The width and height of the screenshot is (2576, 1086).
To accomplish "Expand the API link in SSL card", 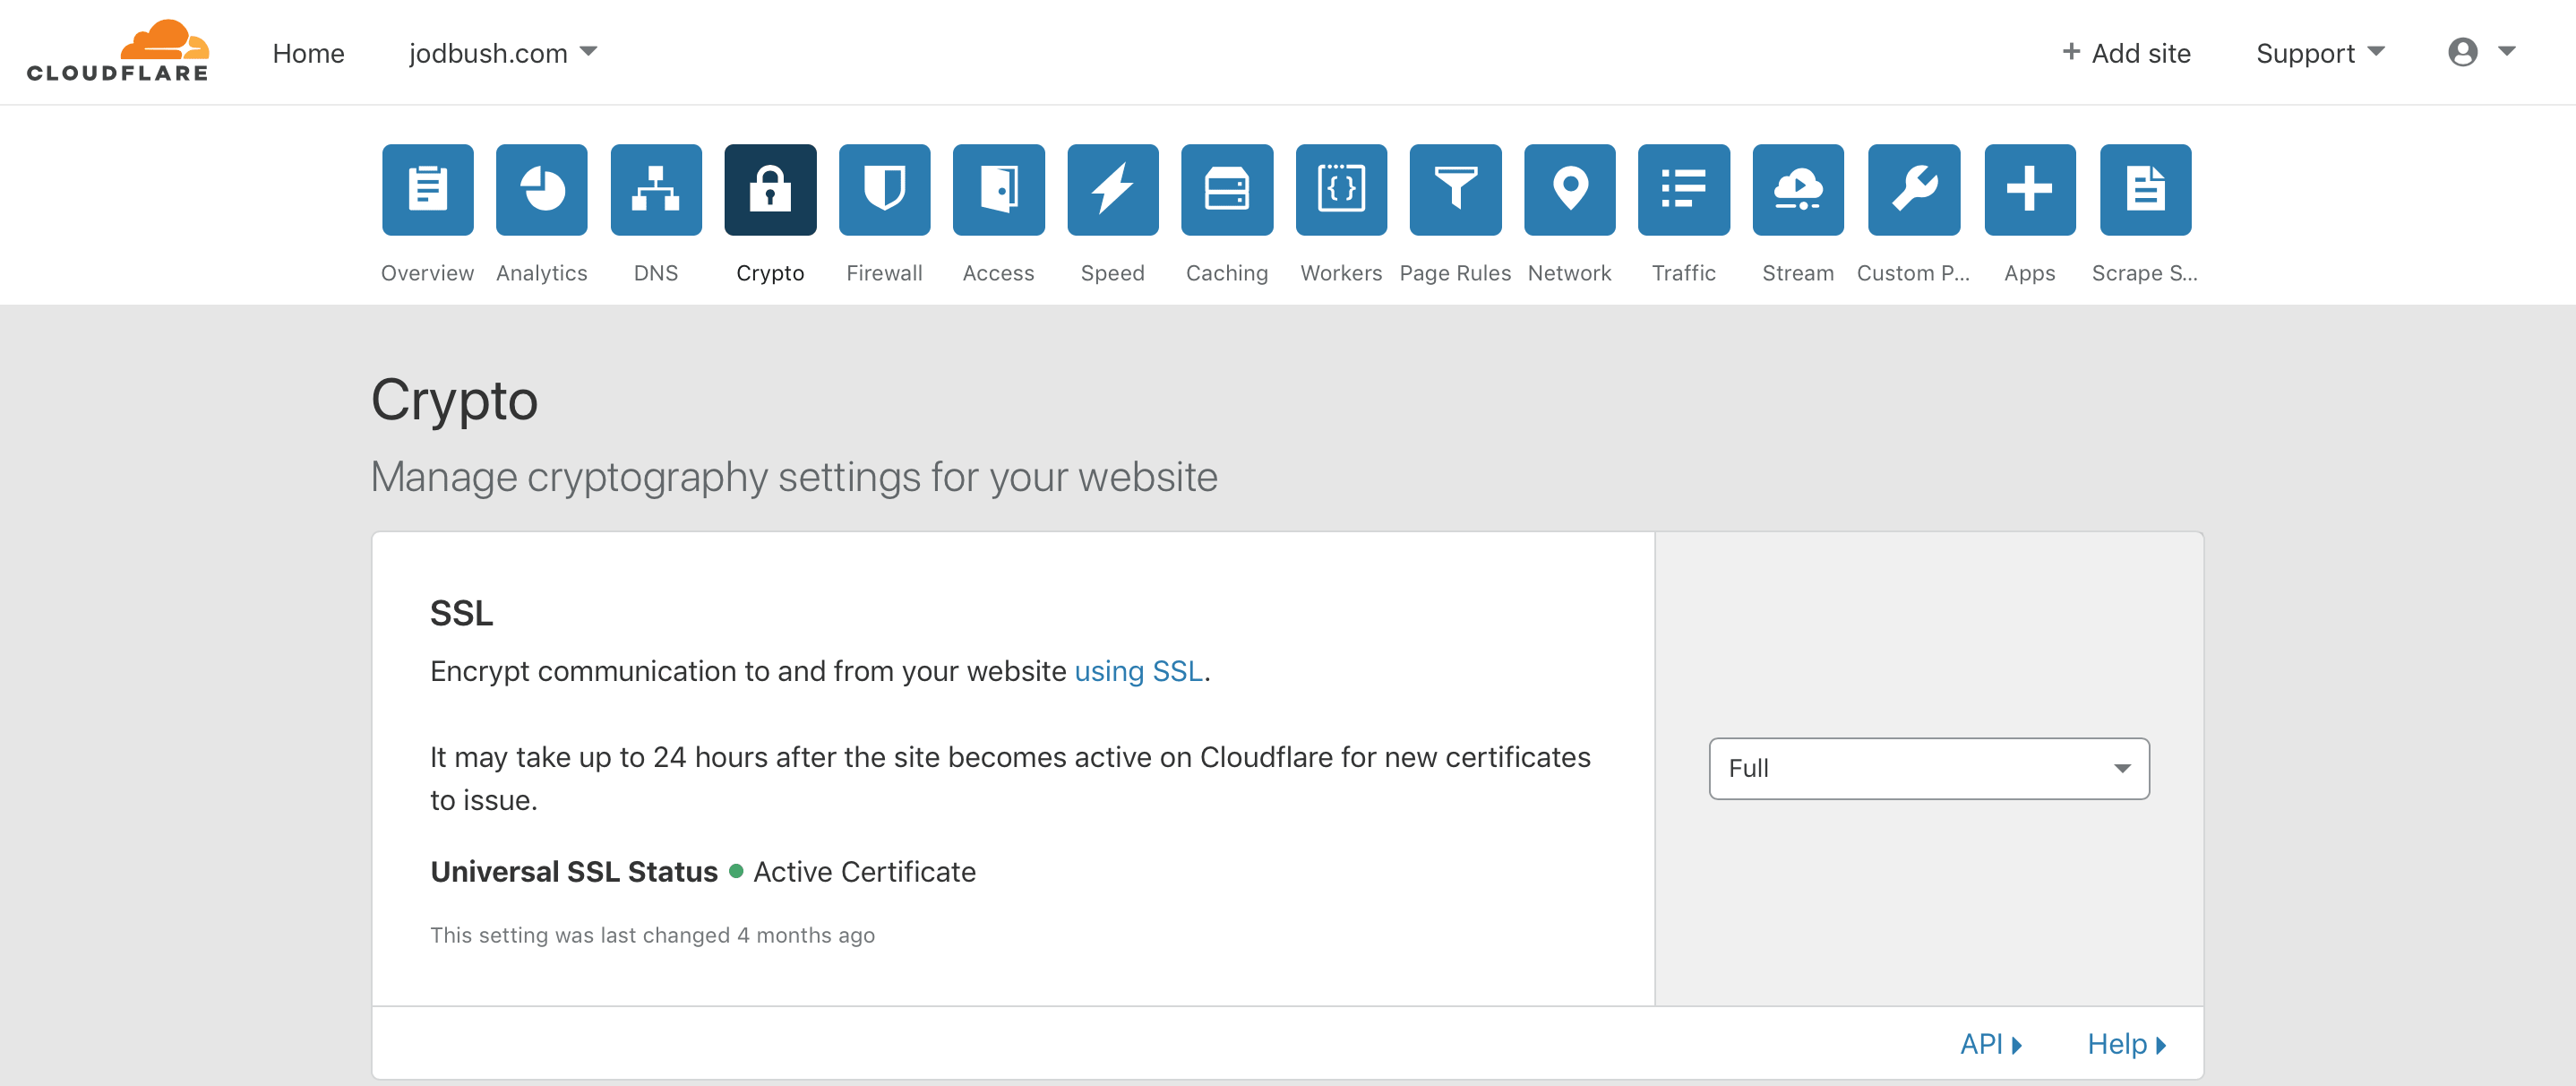I will [x=1990, y=1044].
